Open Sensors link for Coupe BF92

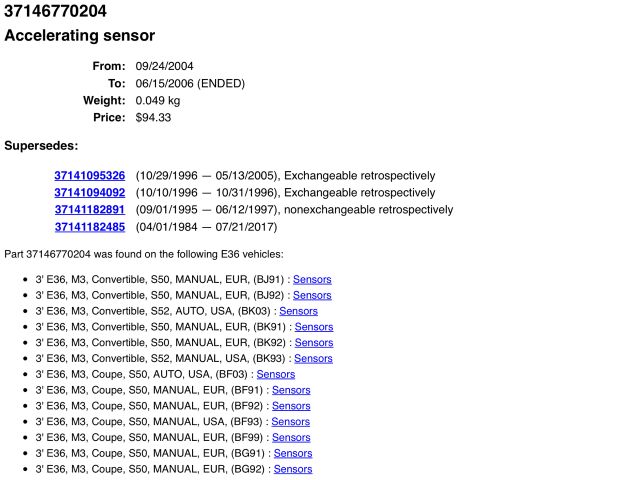291,406
